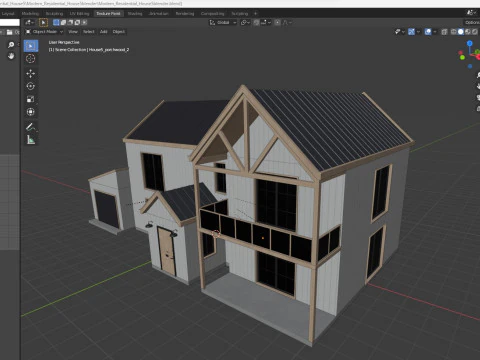Open tool settings dropdown beside active tool
480x360 pixels.
point(30,22)
